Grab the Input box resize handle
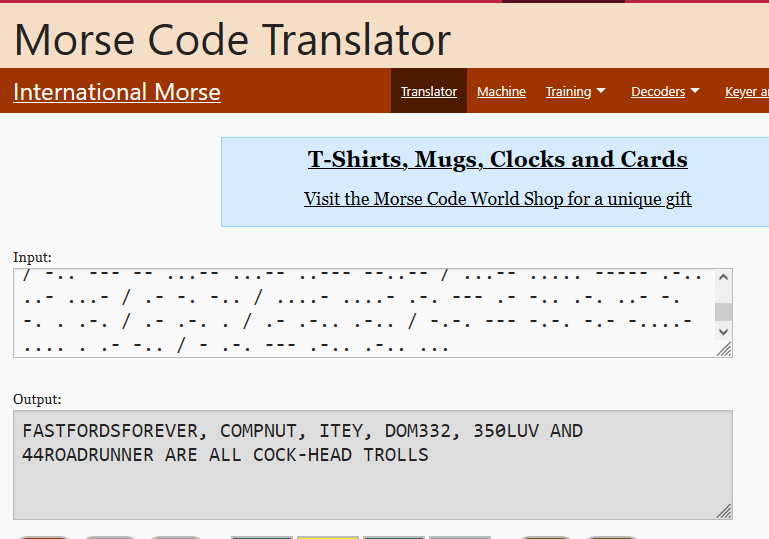 click(x=724, y=349)
